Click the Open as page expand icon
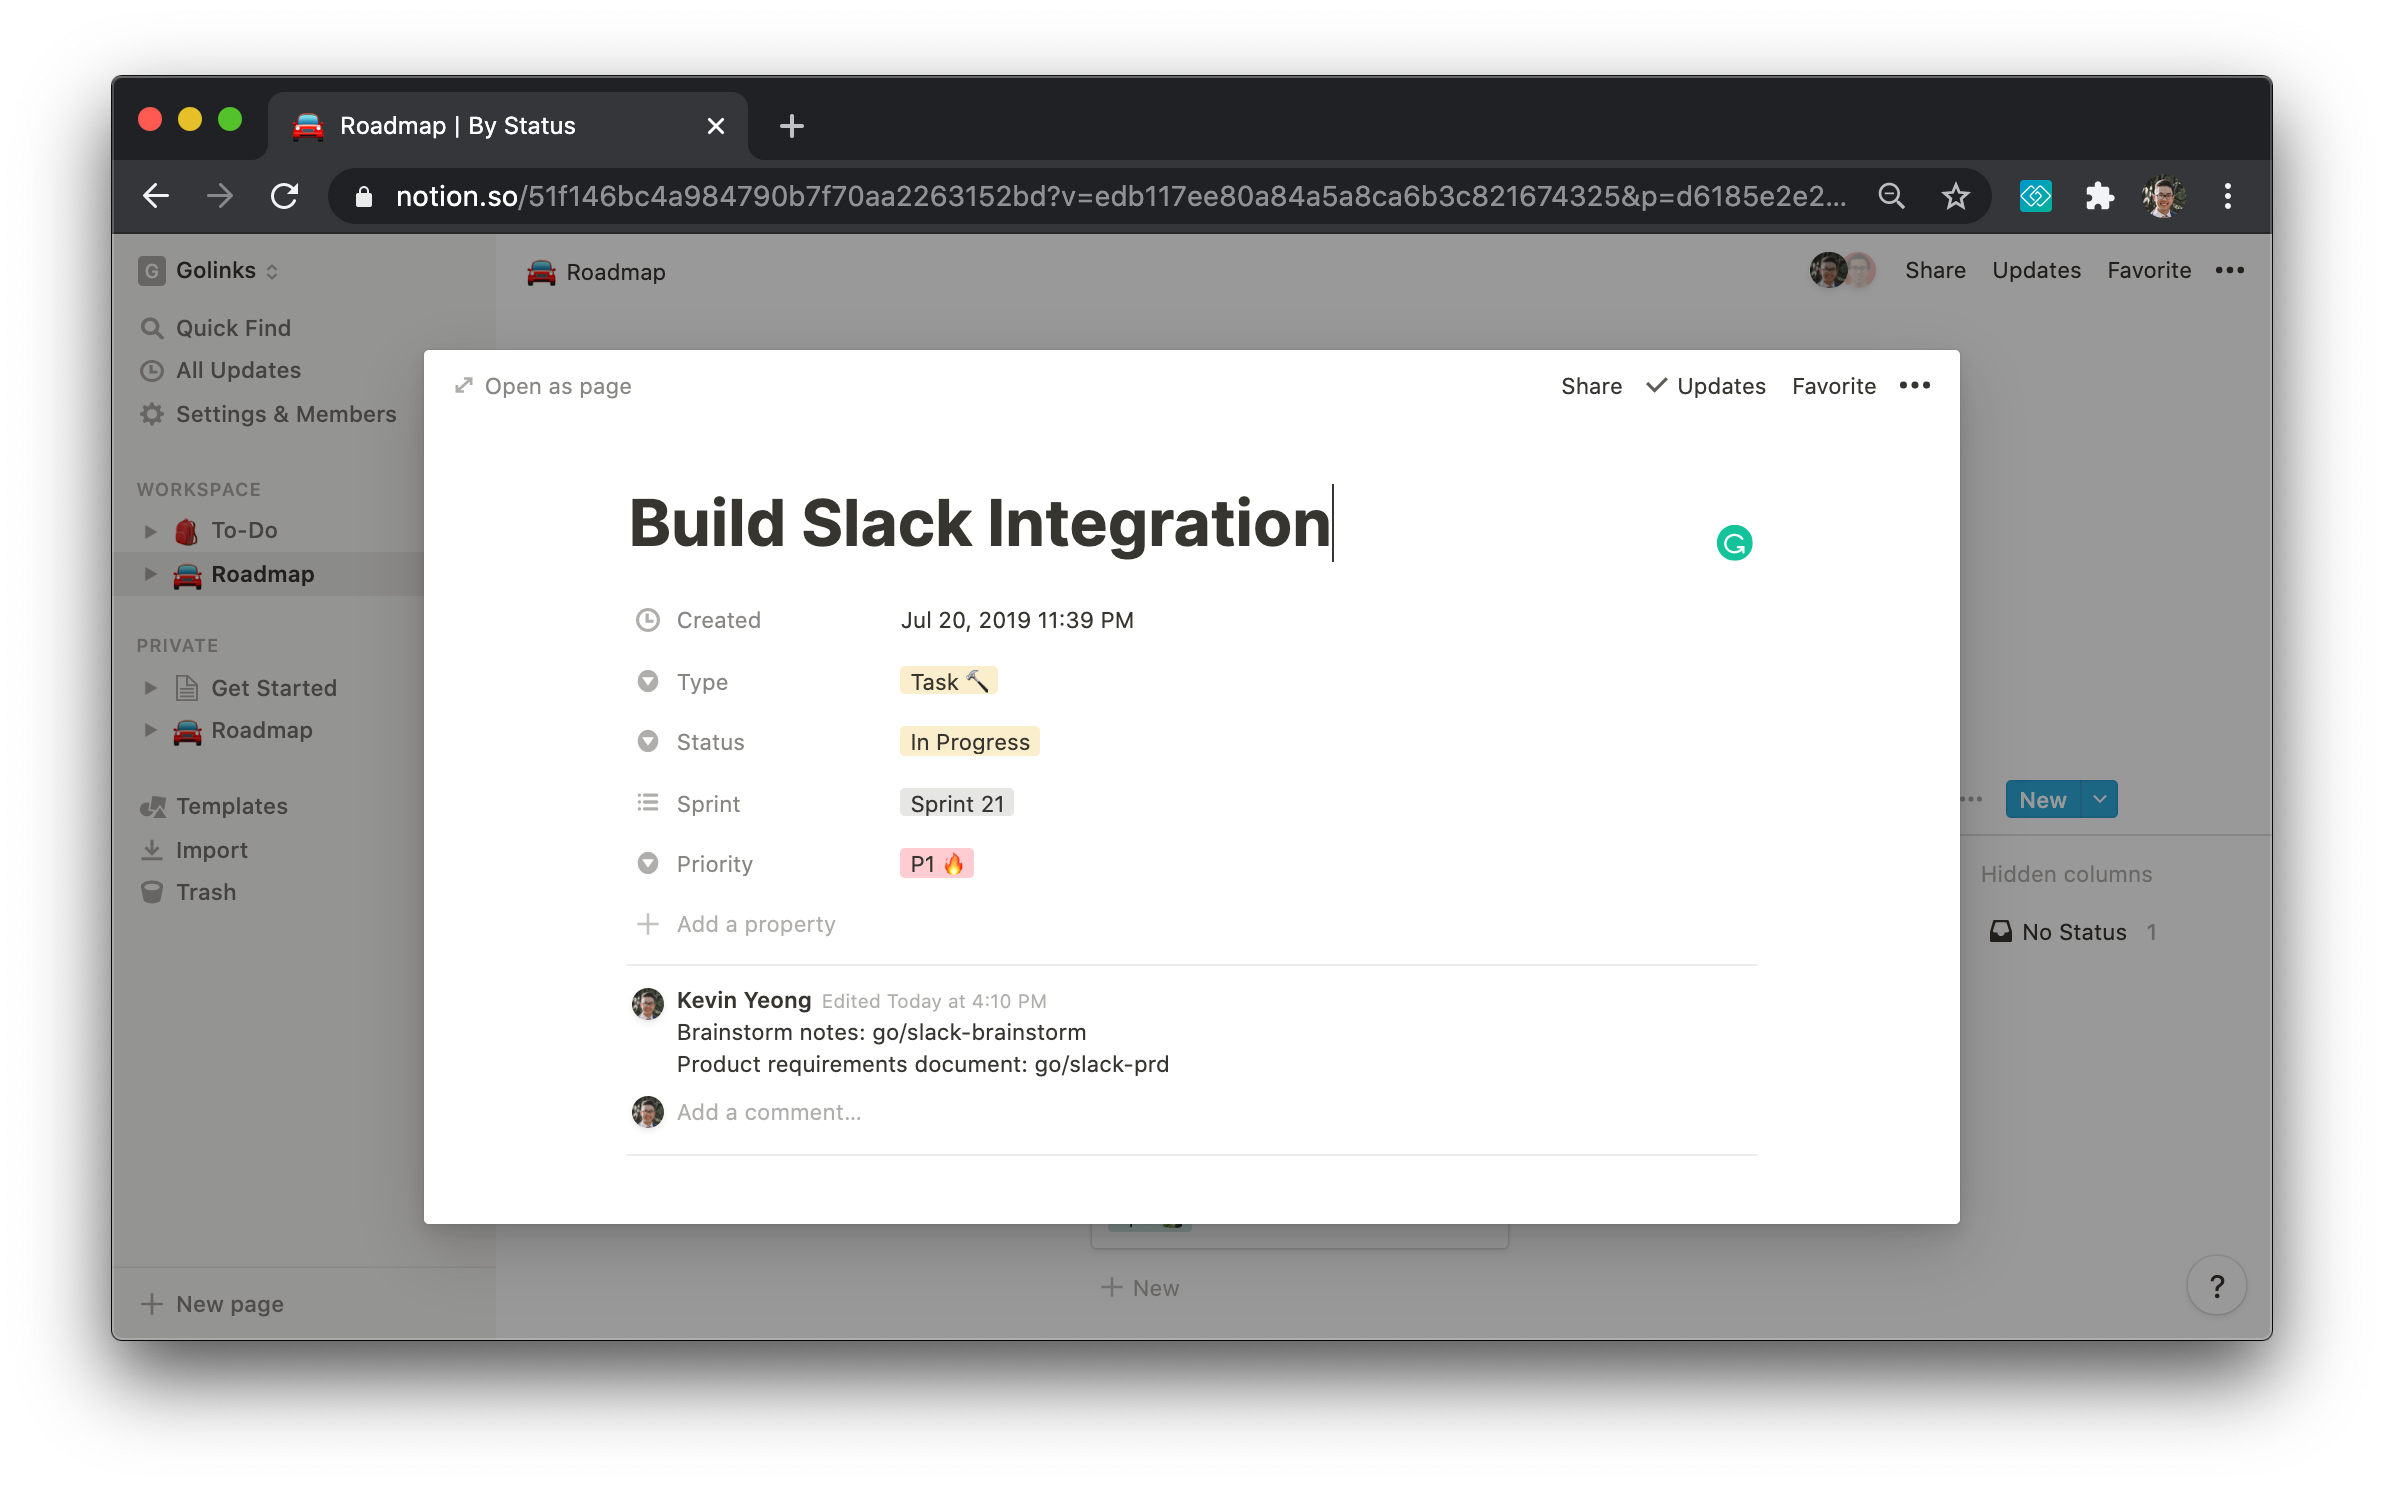Screen dimensions: 2384x1488 coord(464,386)
